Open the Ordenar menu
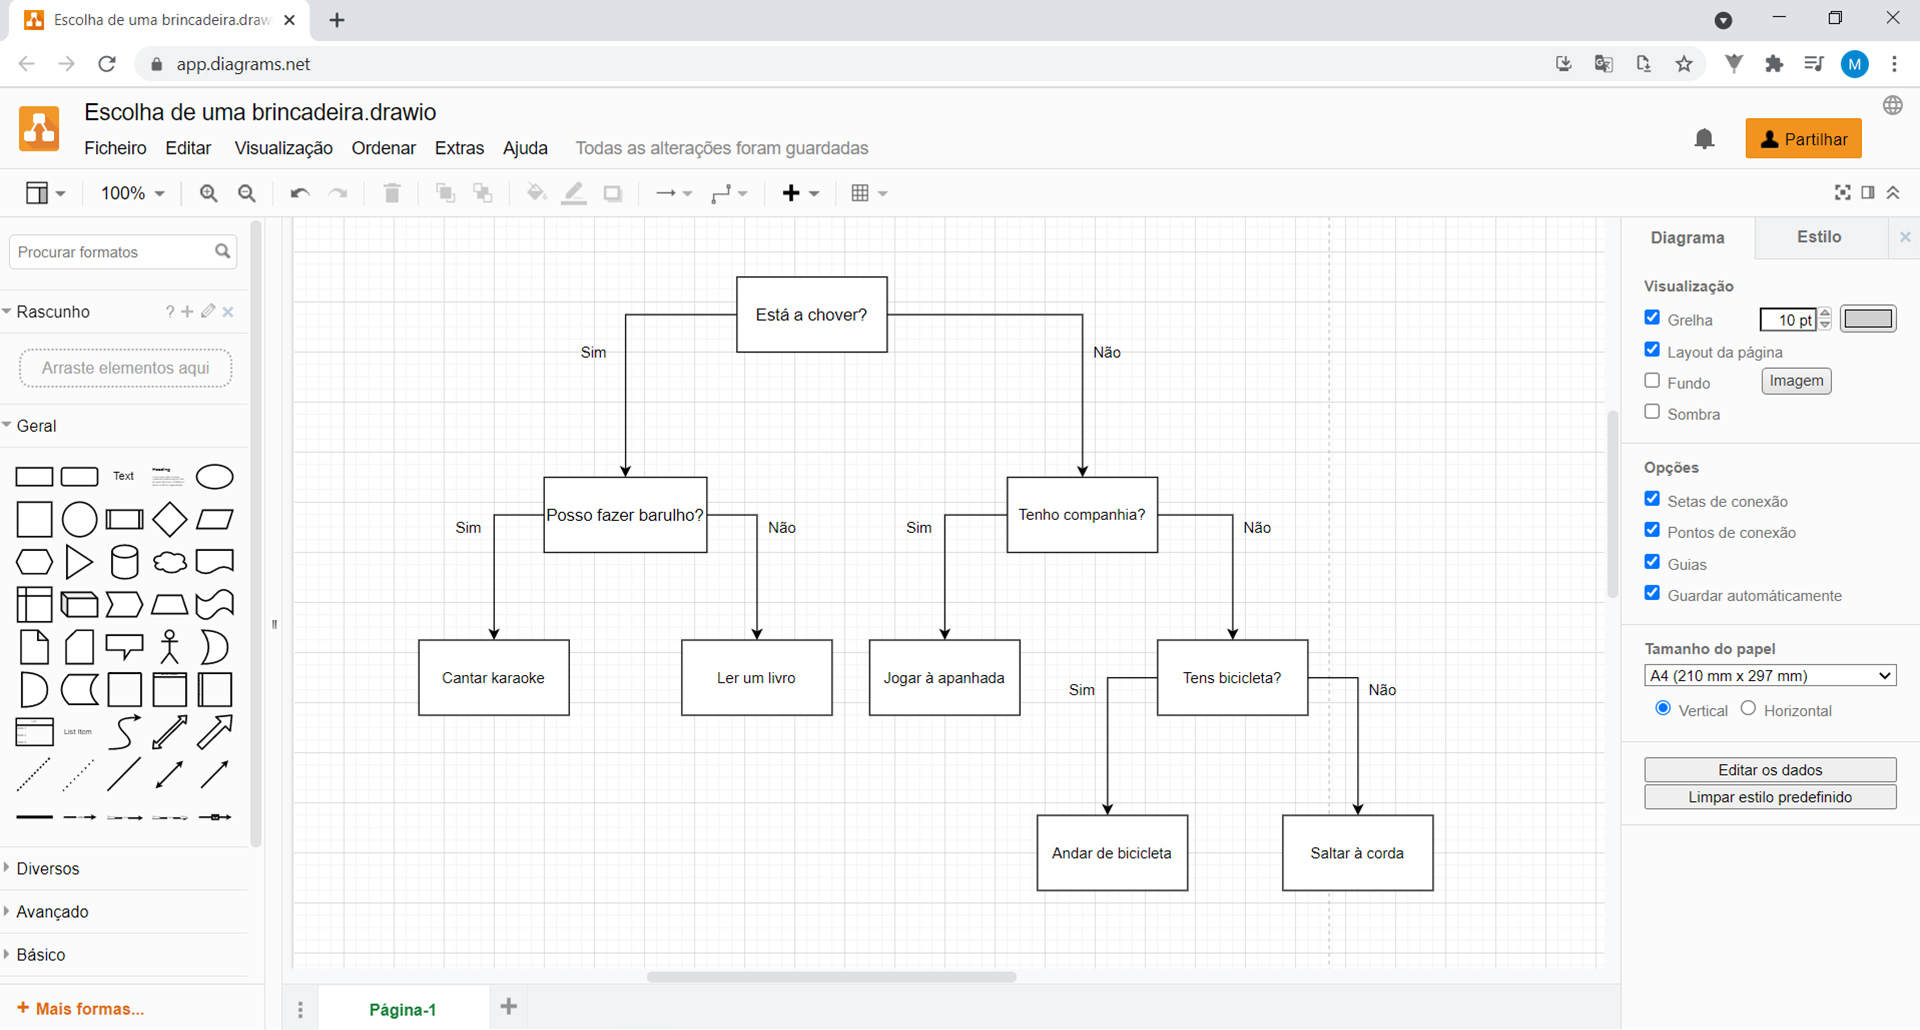 coord(383,148)
